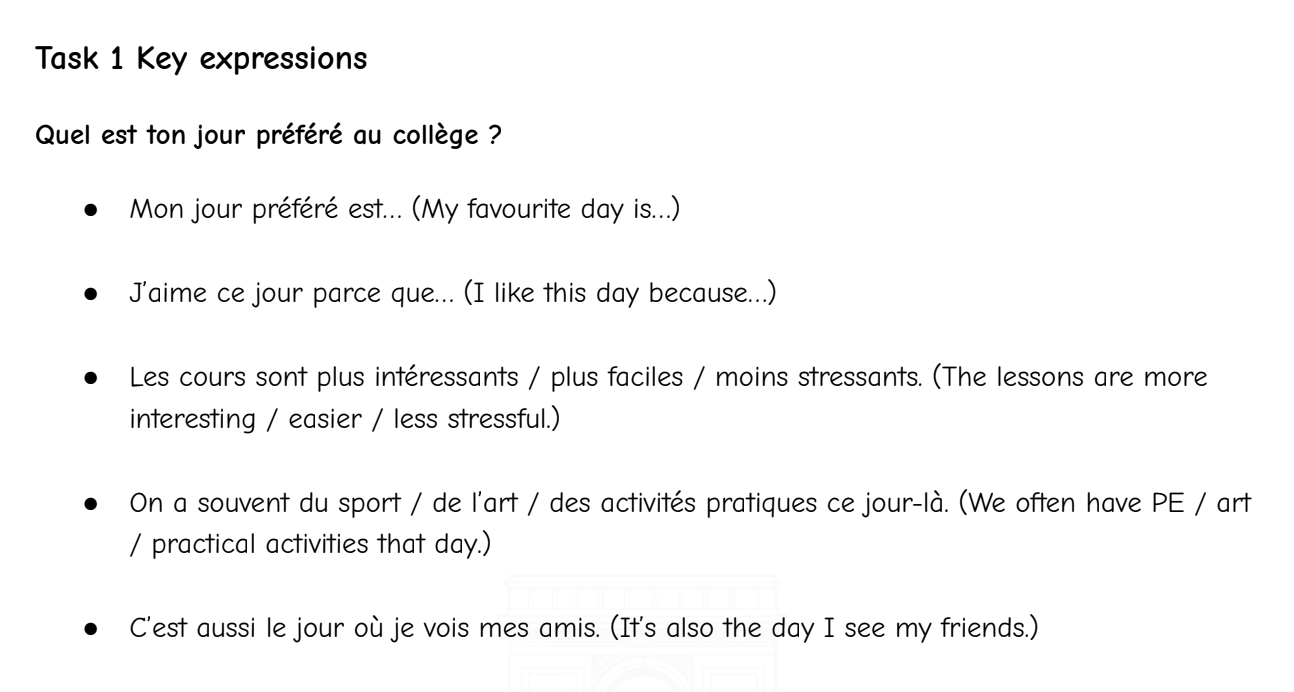
Task: Click the bullet before "C'est aussi le jour"
Action: point(91,568)
